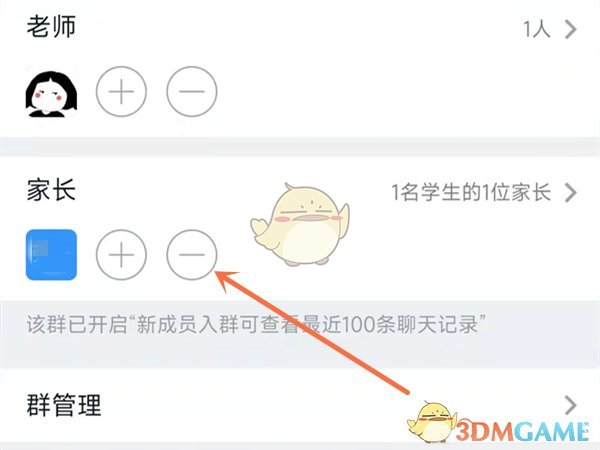Add a parent using the plus icon
This screenshot has height=450, width=600.
click(121, 254)
